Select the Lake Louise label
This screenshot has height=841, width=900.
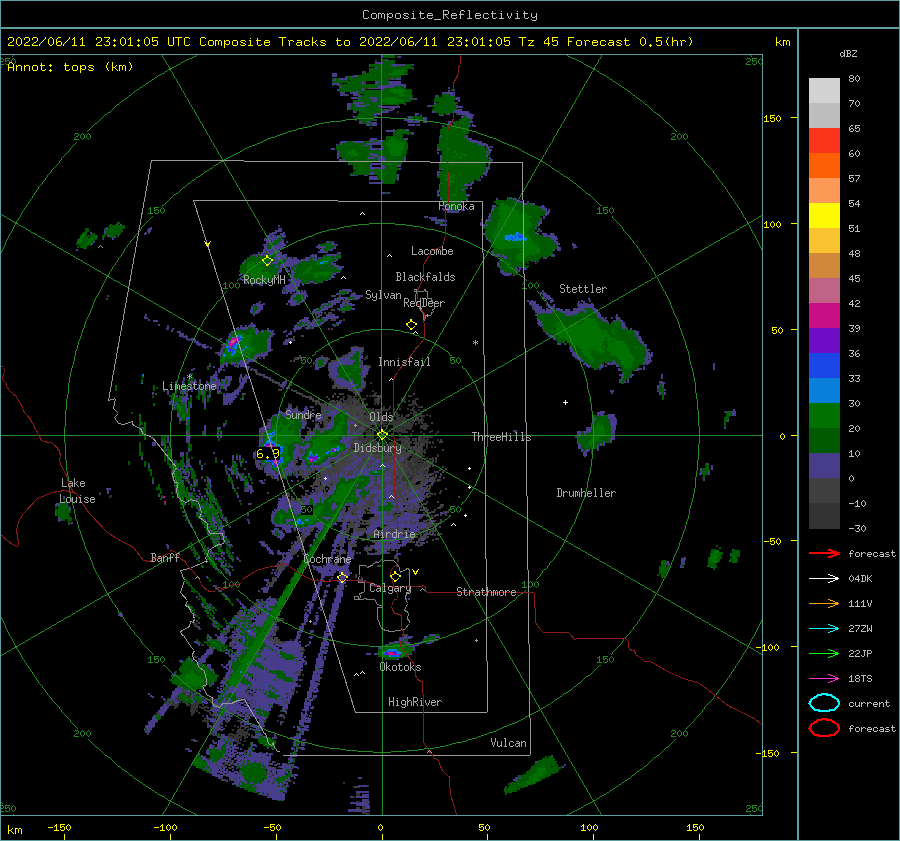[77, 491]
